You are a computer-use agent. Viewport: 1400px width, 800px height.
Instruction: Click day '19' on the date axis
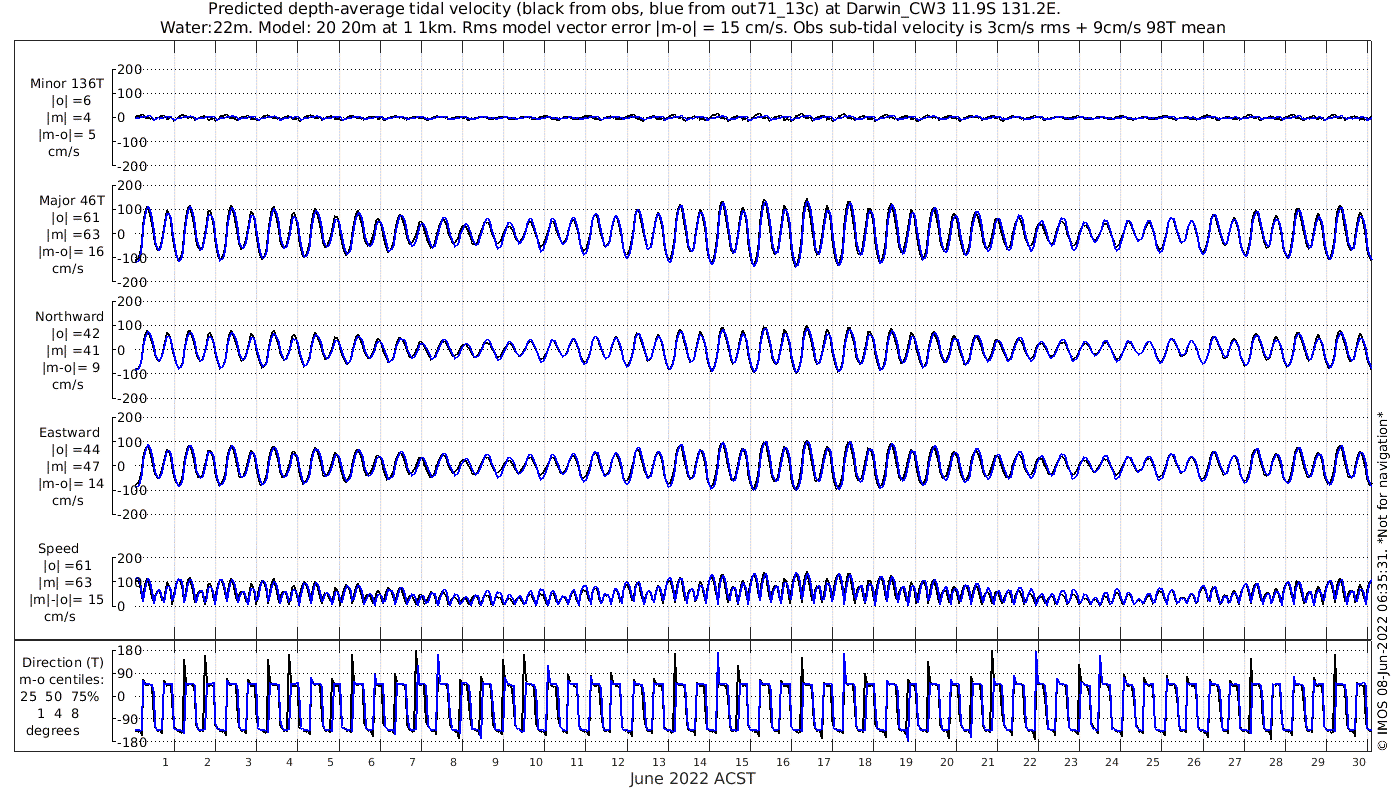click(x=906, y=762)
